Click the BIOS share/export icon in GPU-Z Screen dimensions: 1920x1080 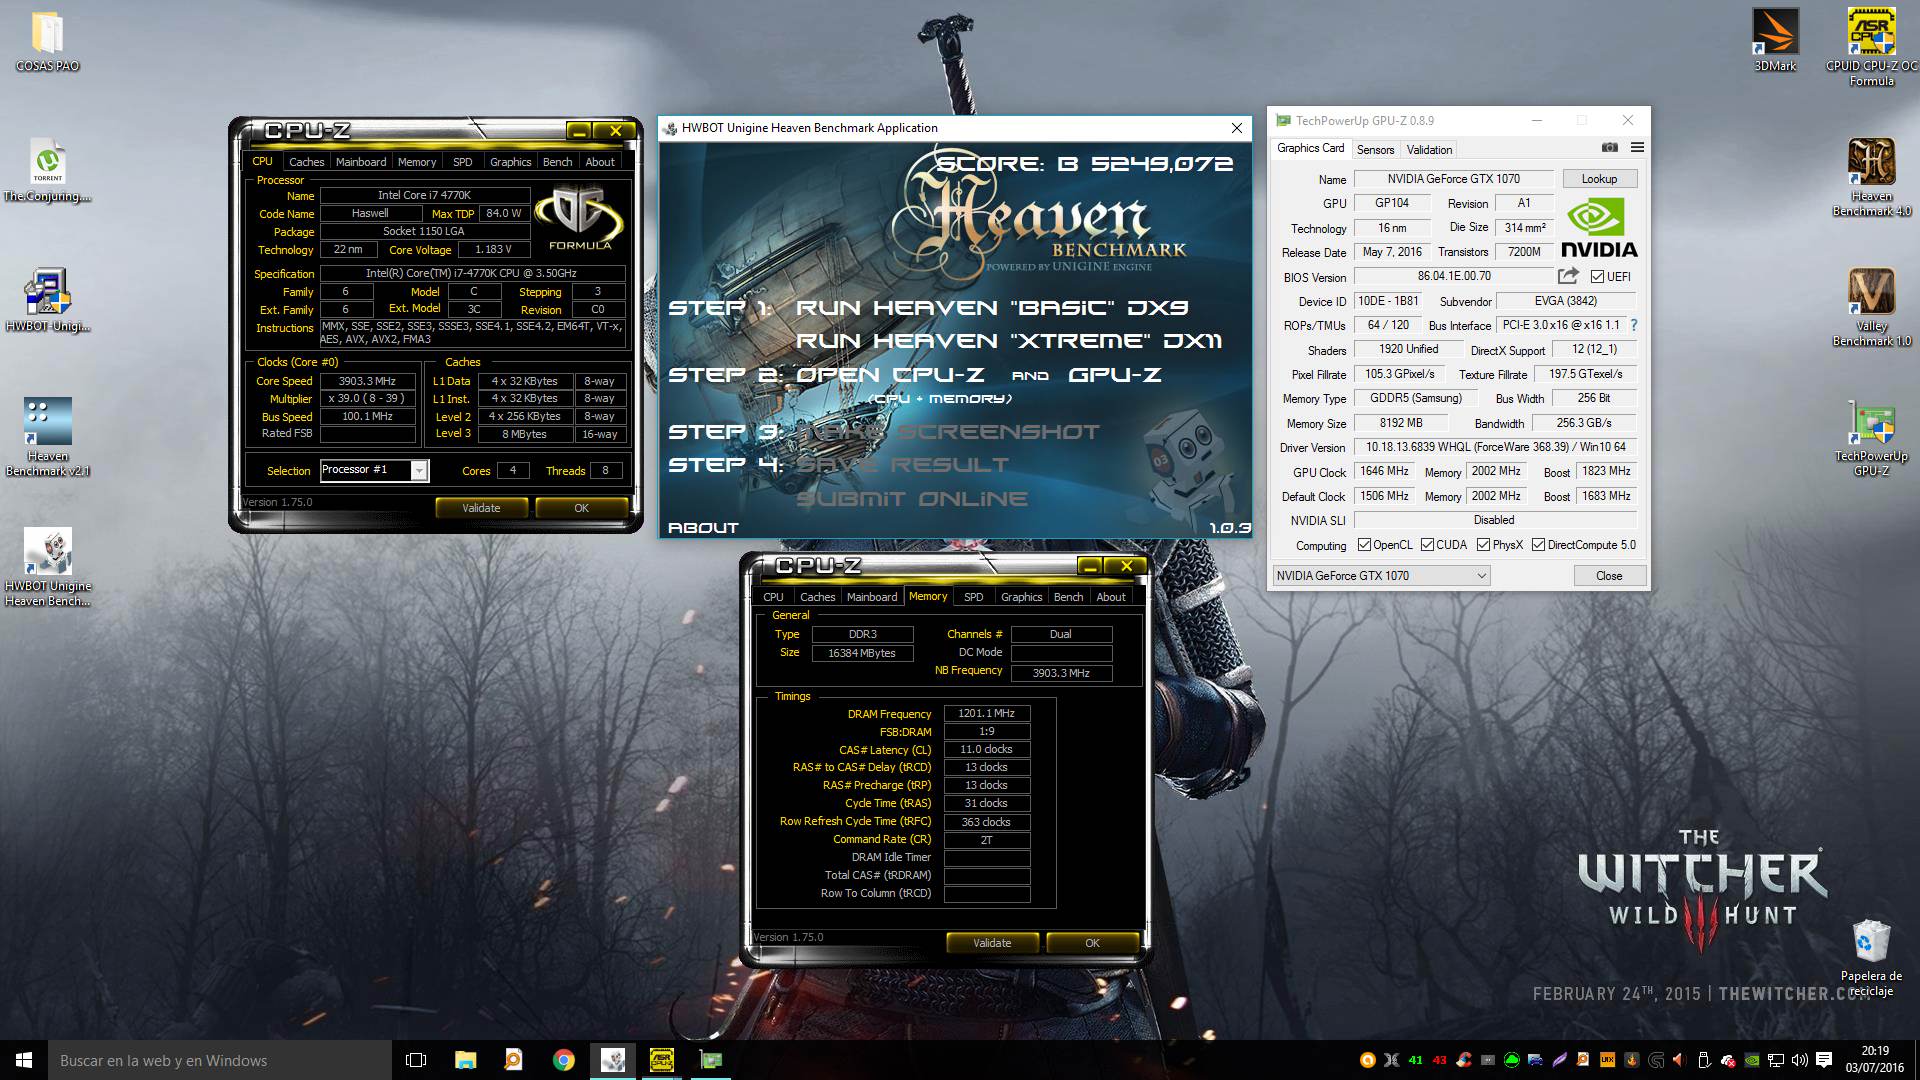point(1568,275)
